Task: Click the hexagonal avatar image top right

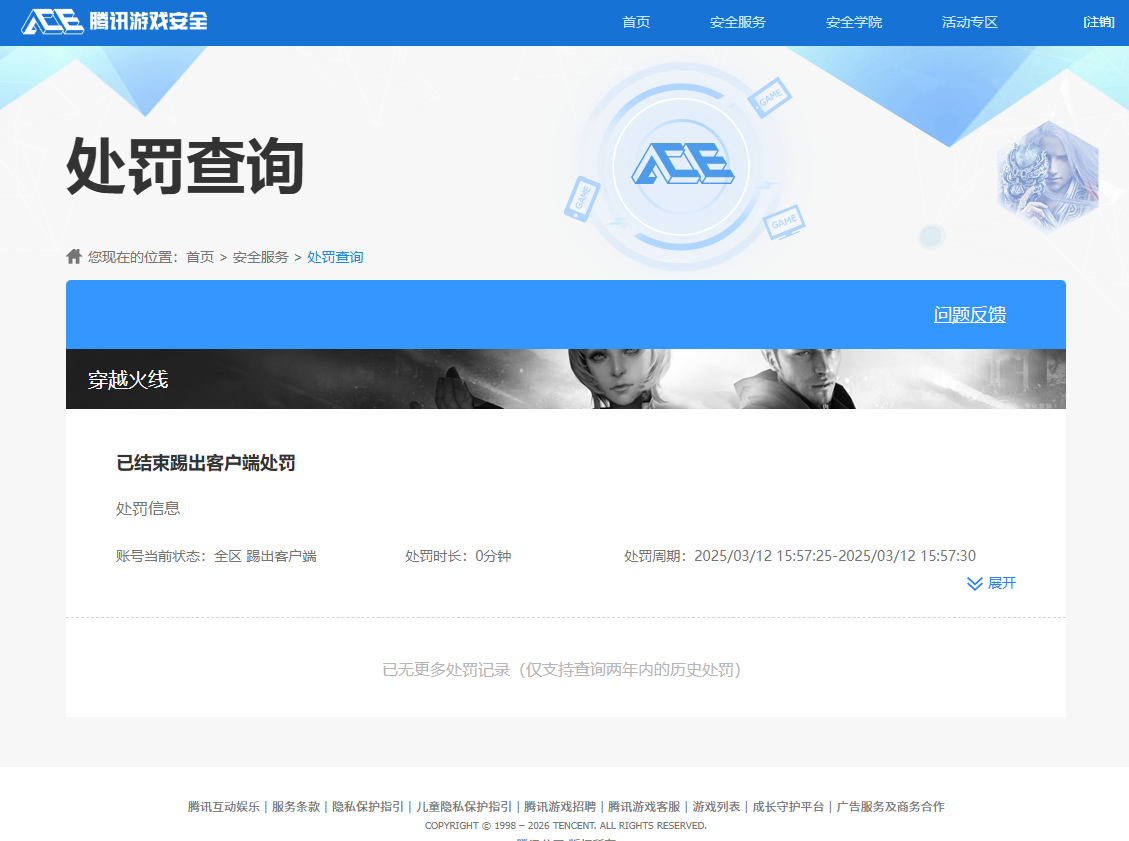Action: 1047,173
